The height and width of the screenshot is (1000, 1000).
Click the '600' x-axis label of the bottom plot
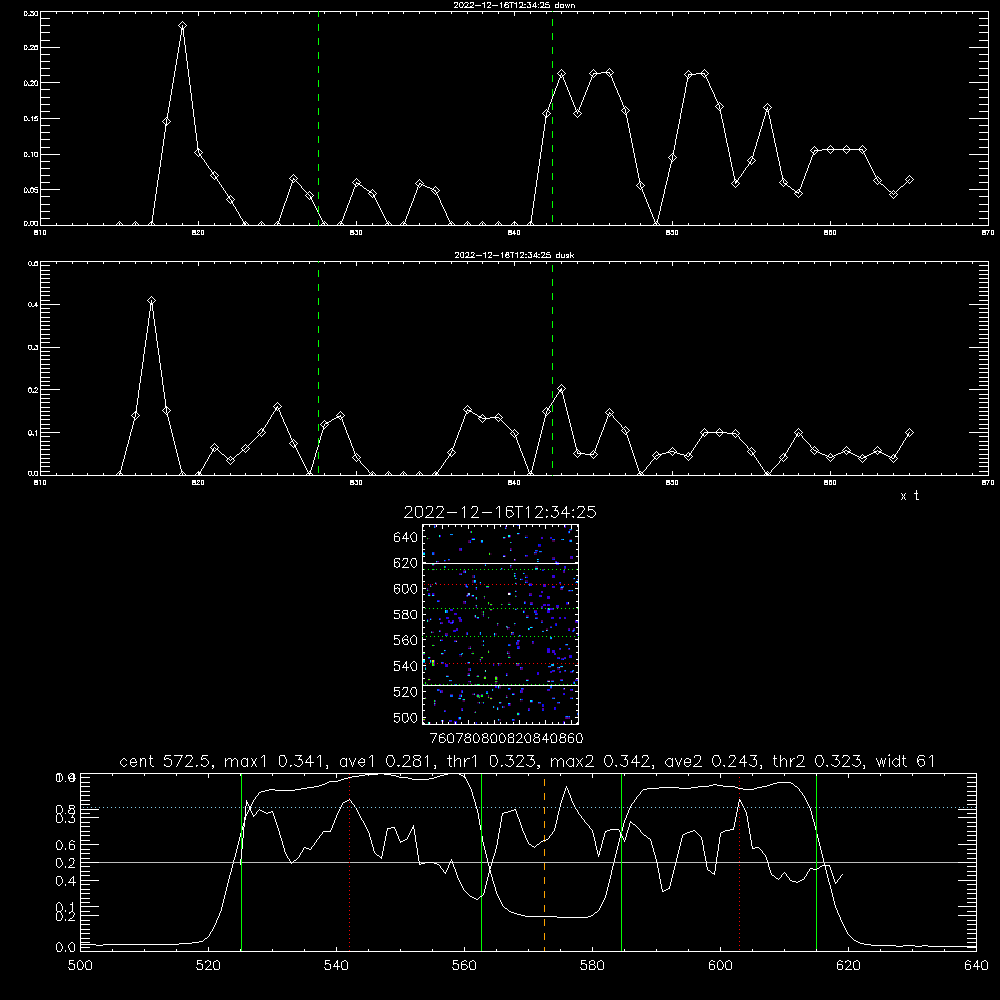pos(720,966)
